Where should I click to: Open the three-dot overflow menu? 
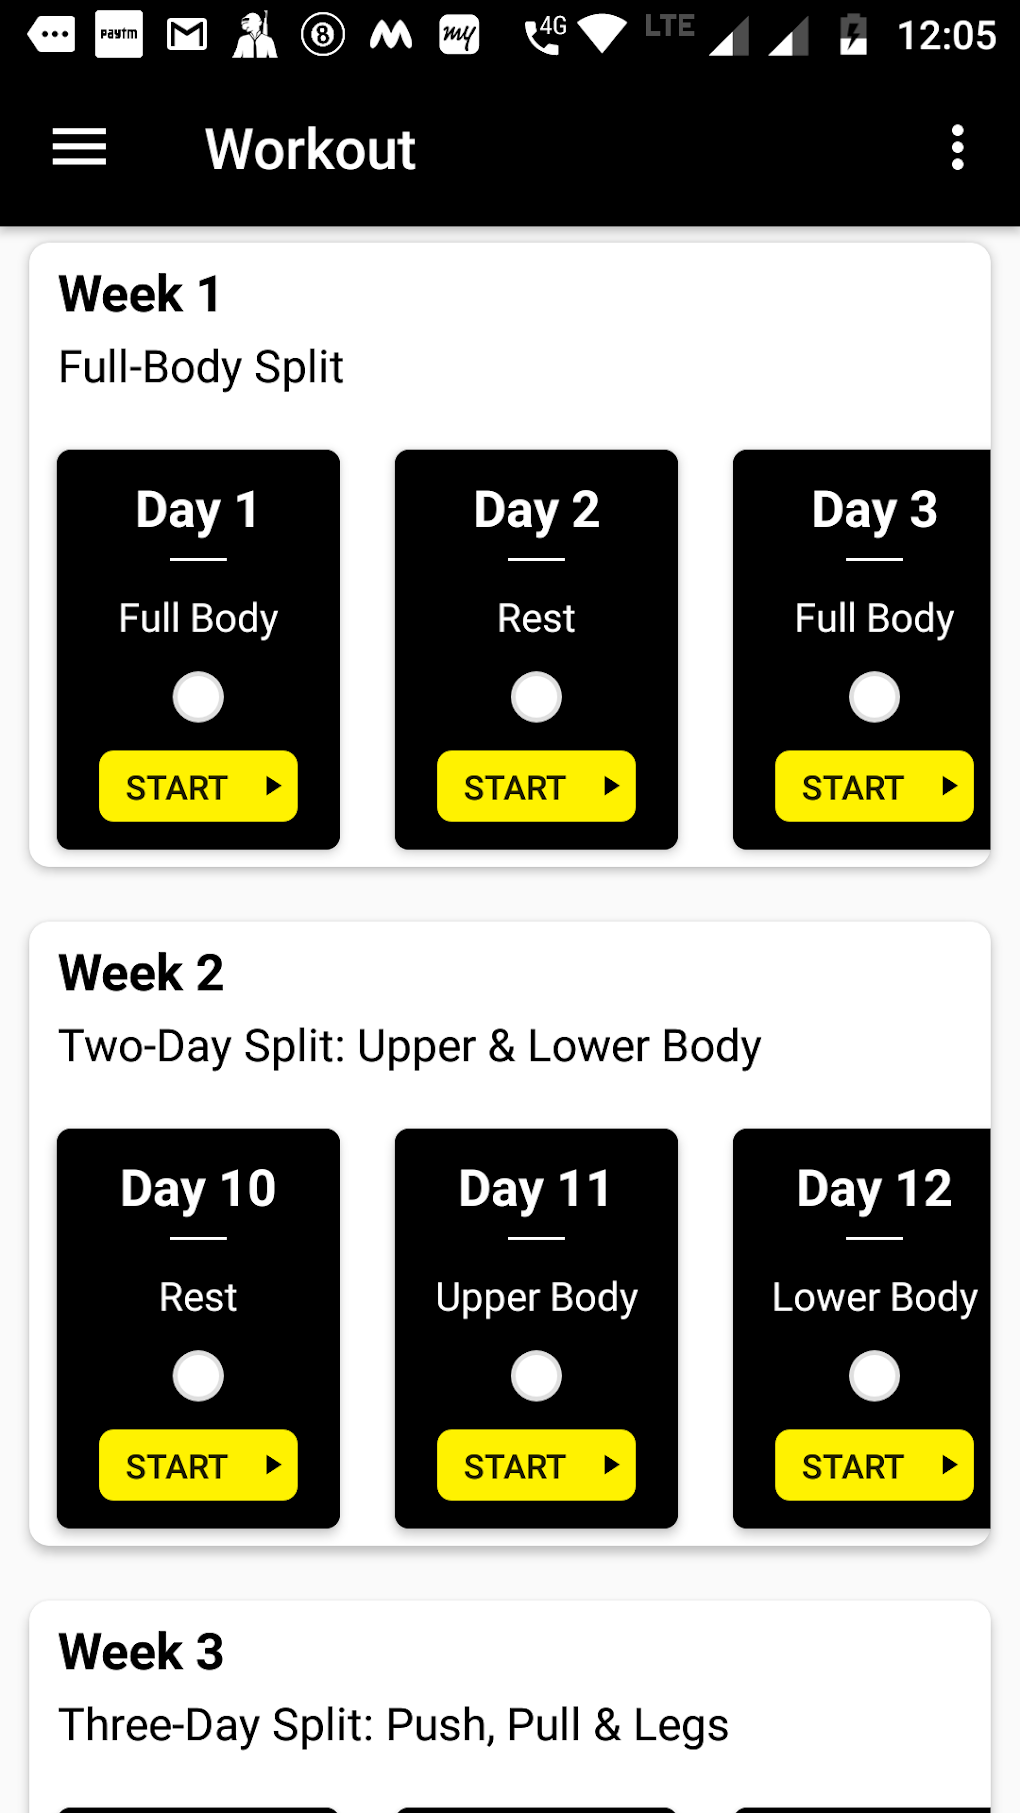click(x=957, y=148)
